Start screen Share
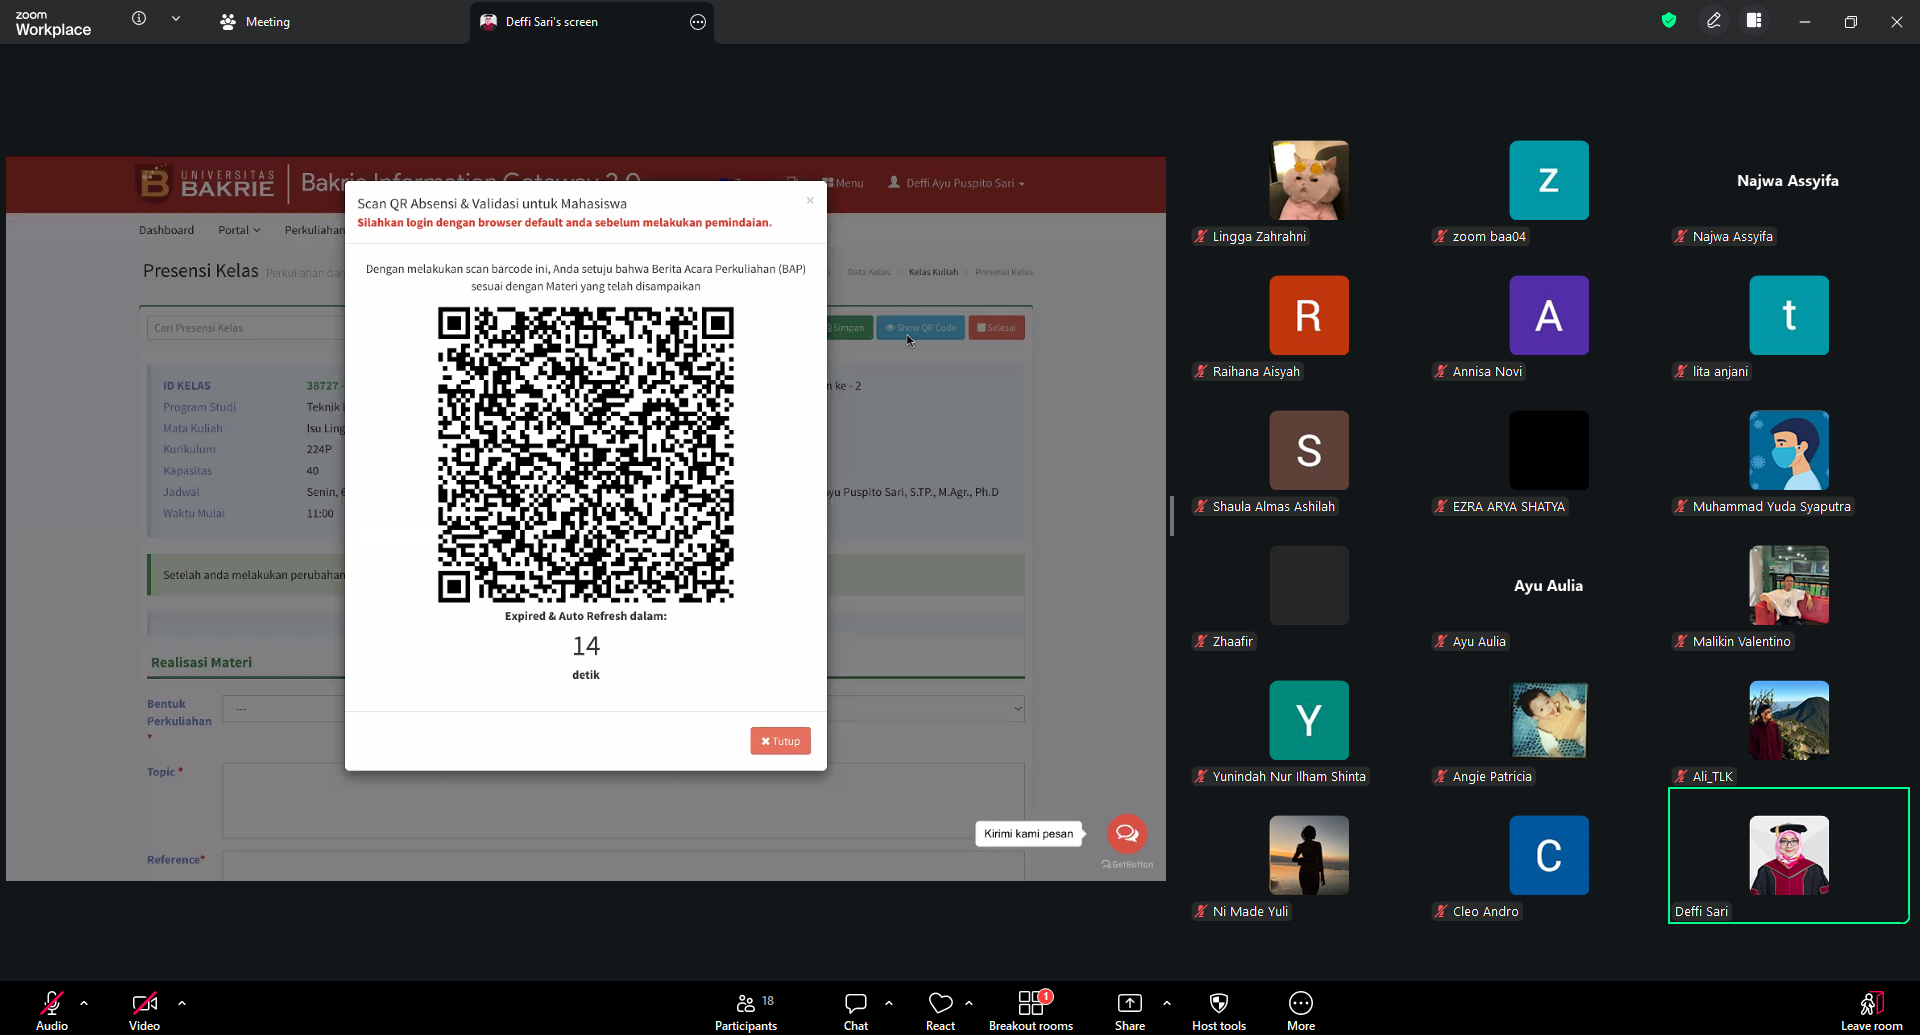 pos(1130,1010)
